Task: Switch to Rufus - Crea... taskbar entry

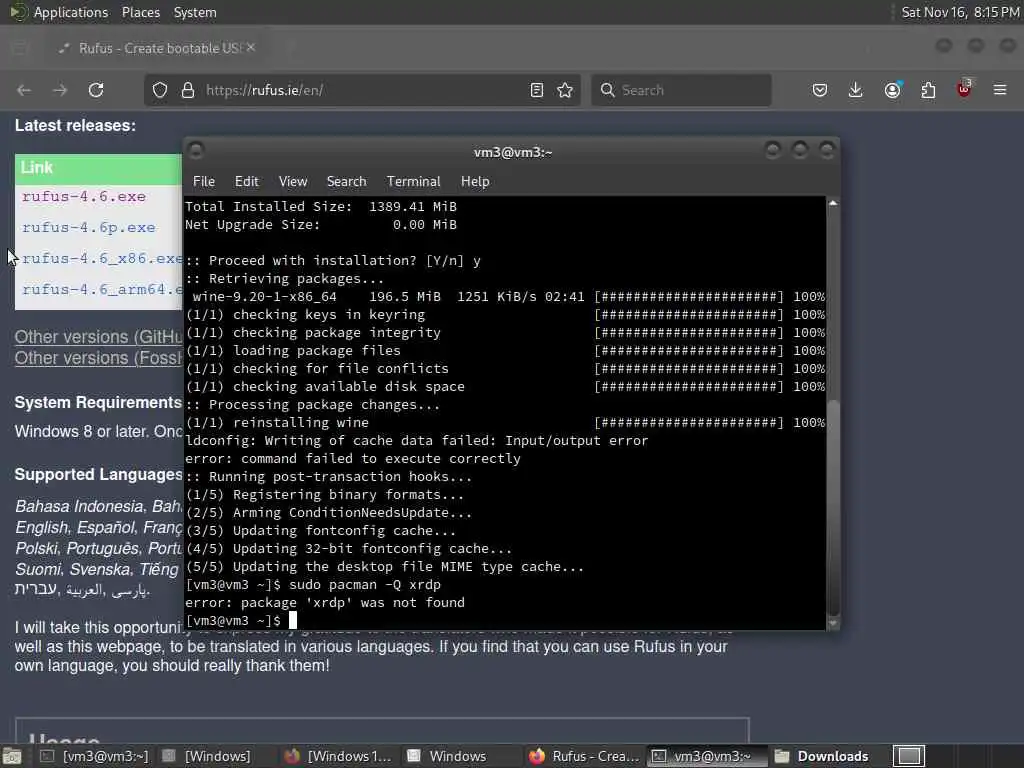Action: tap(584, 756)
